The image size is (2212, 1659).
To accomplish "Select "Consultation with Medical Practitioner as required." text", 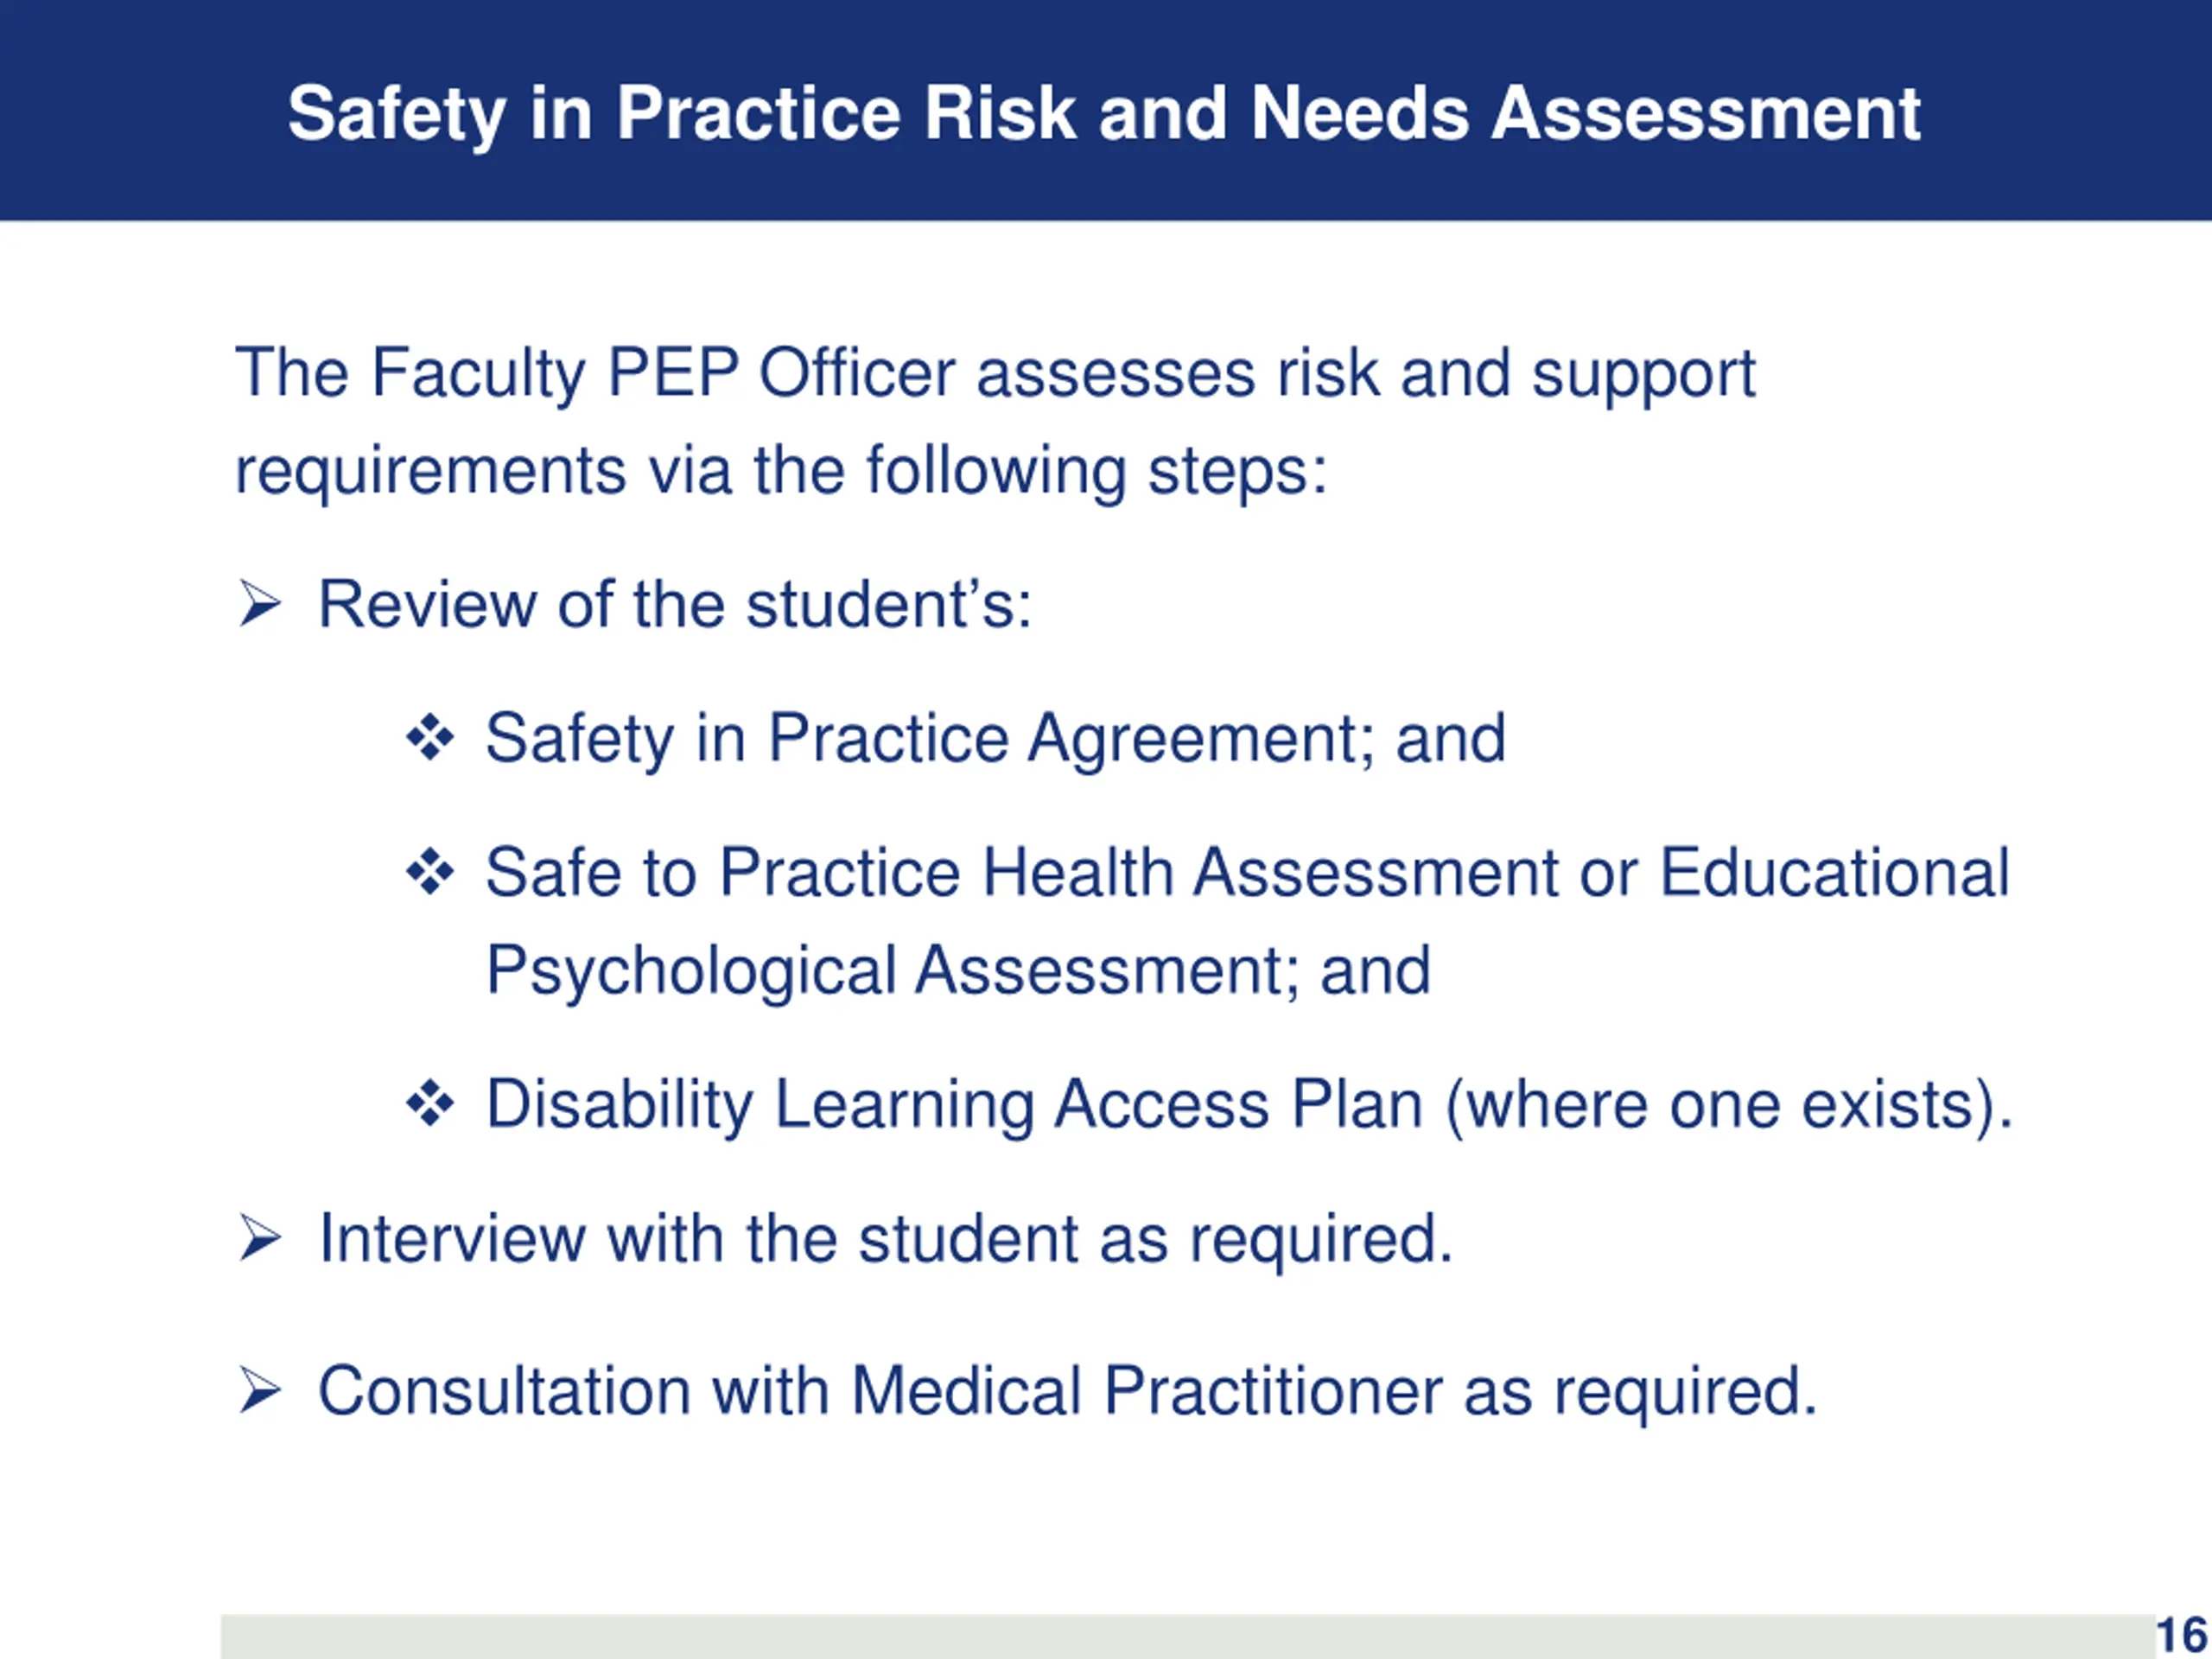I will pyautogui.click(x=1067, y=1391).
